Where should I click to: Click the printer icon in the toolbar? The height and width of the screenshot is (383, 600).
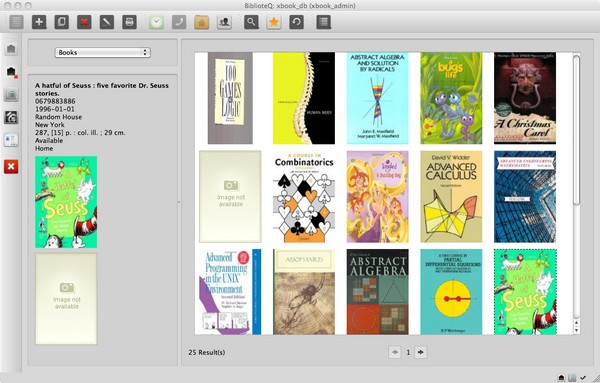(129, 22)
